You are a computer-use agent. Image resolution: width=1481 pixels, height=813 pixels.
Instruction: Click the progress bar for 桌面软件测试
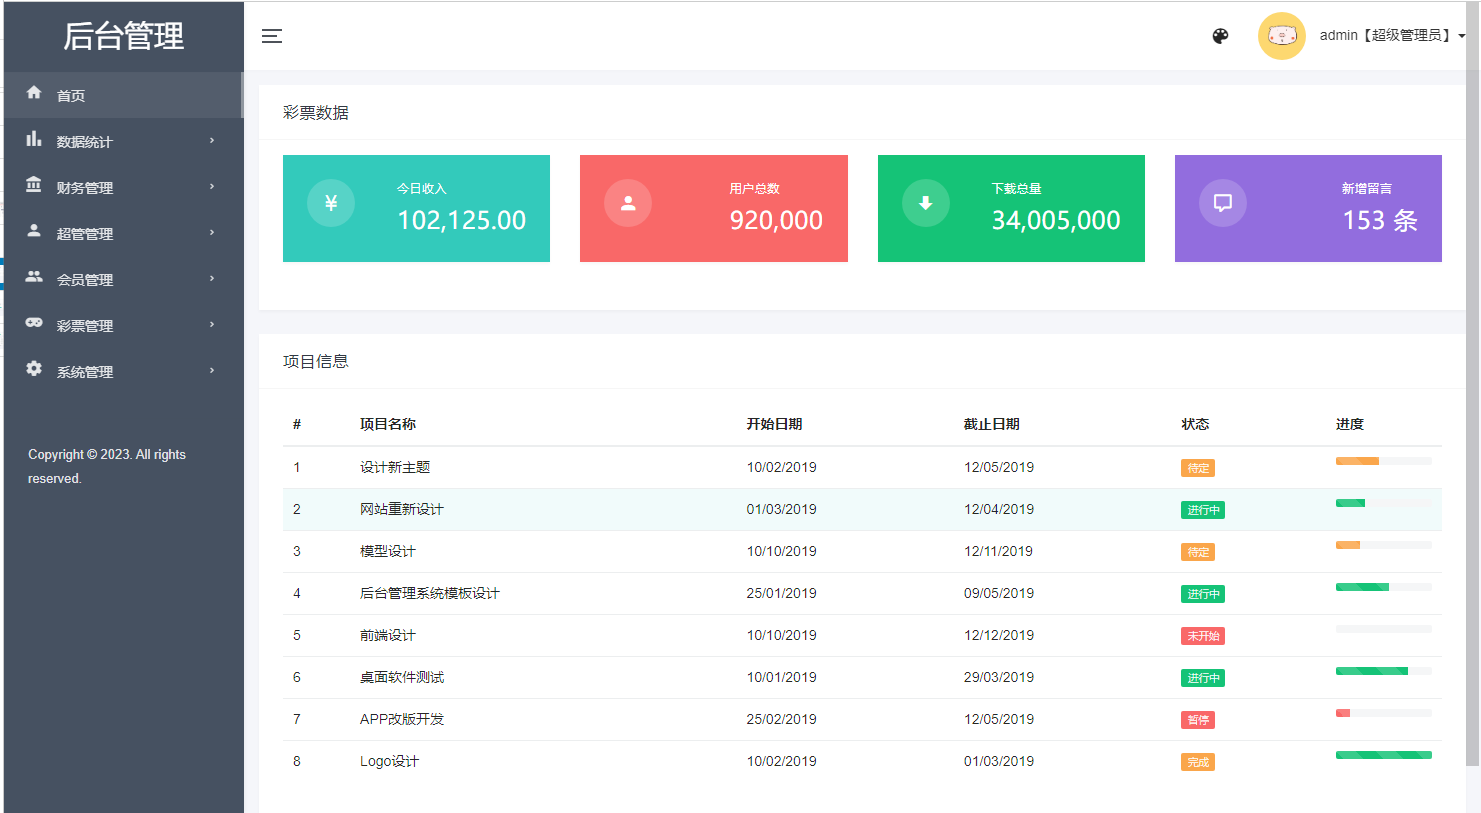point(1383,671)
